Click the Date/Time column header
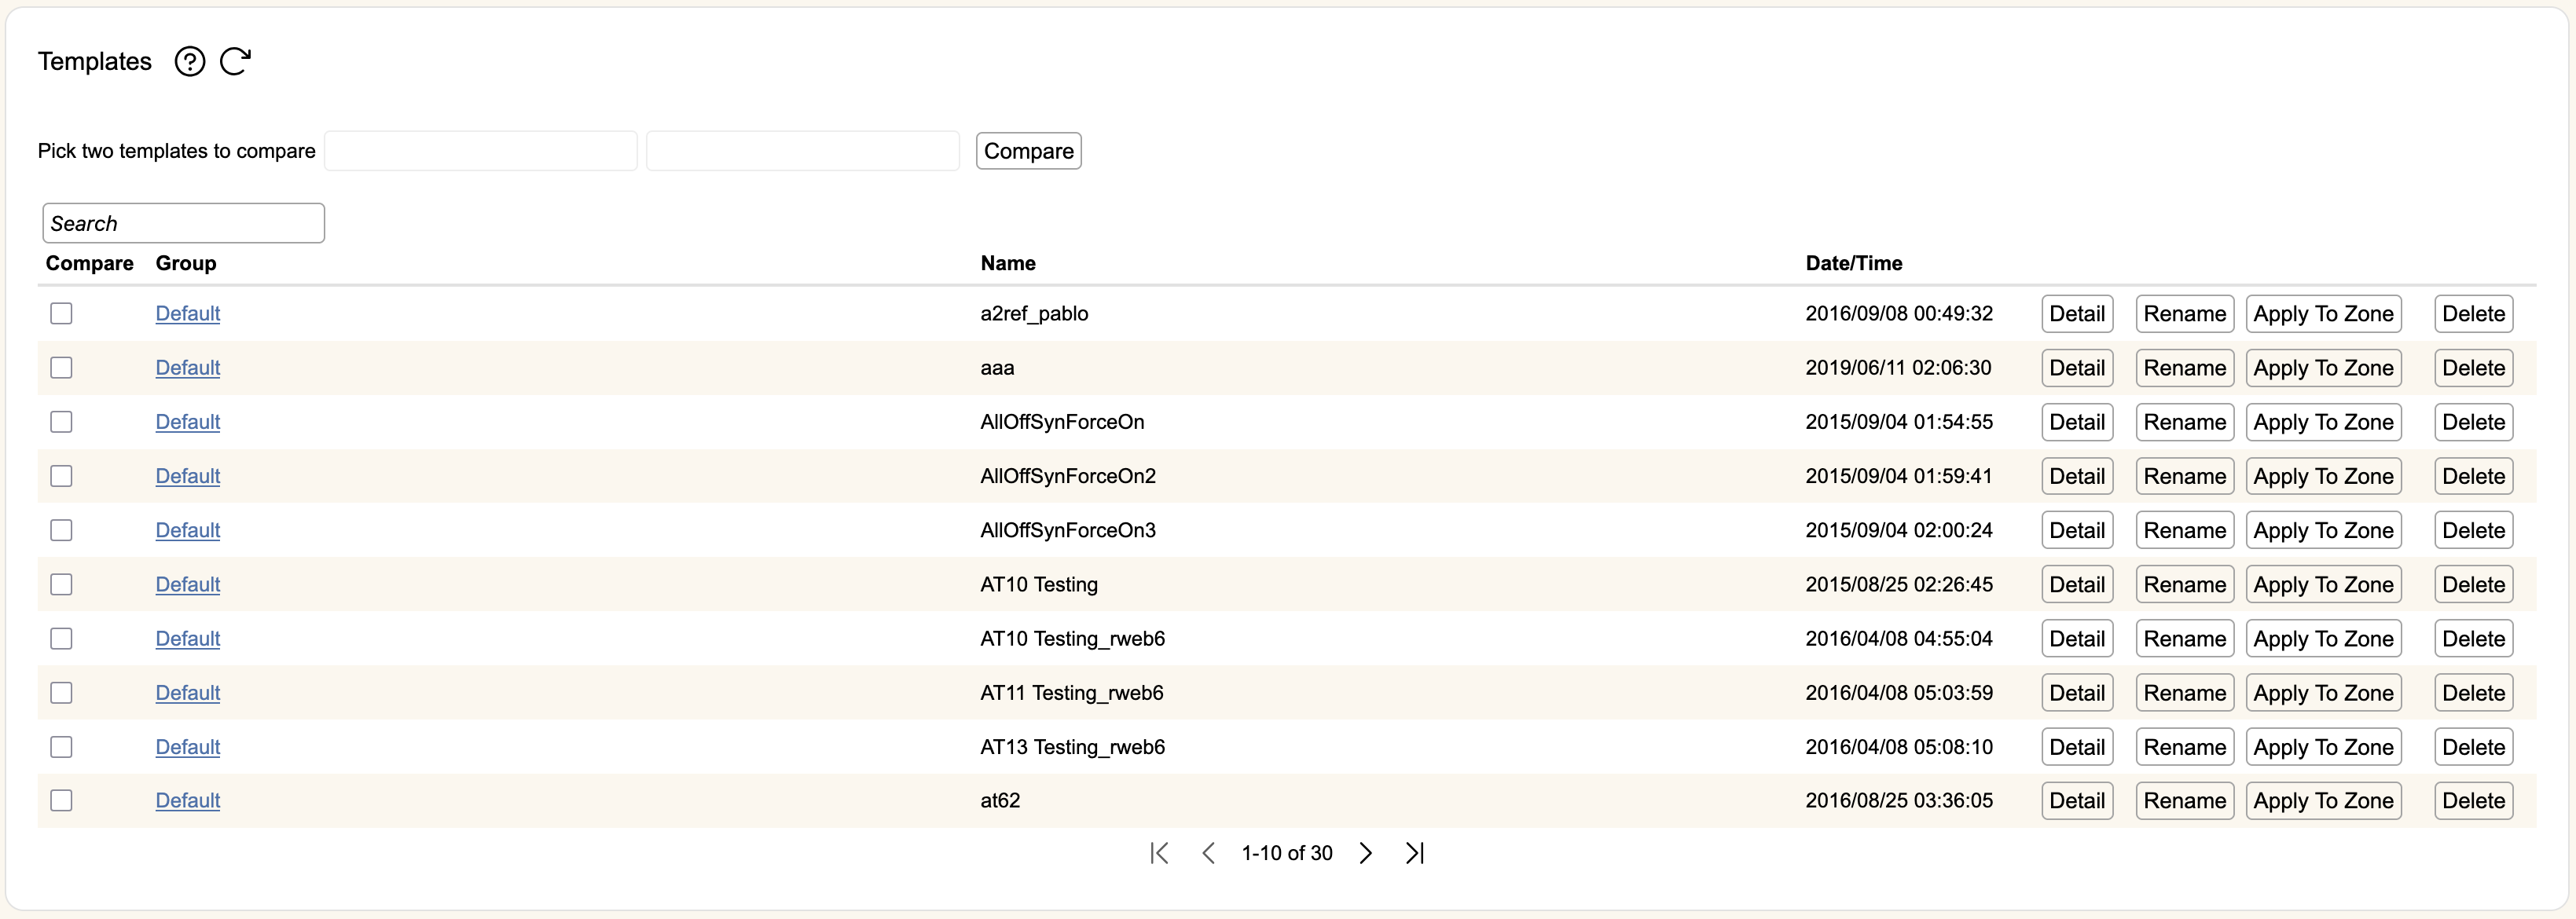Screen dimensions: 2576x919 coord(1854,263)
